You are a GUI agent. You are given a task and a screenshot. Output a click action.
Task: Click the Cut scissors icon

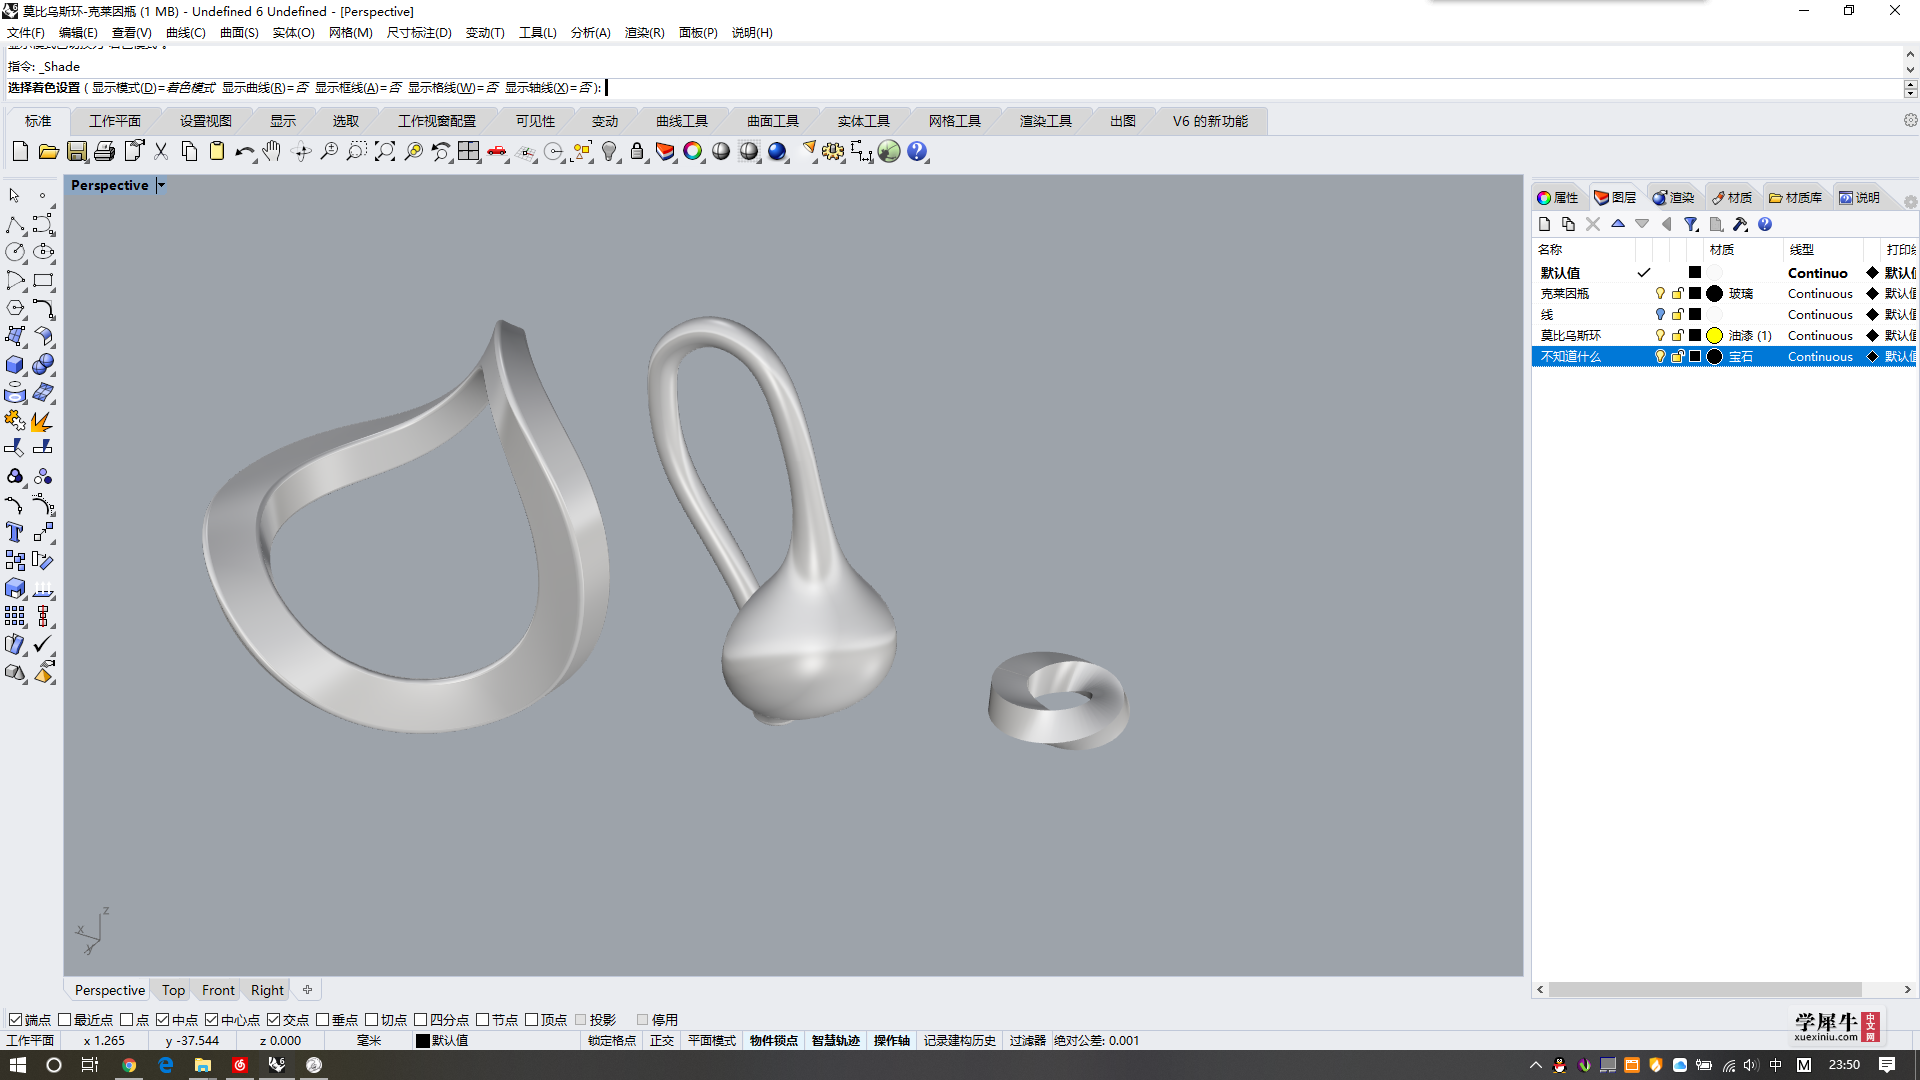[x=161, y=152]
